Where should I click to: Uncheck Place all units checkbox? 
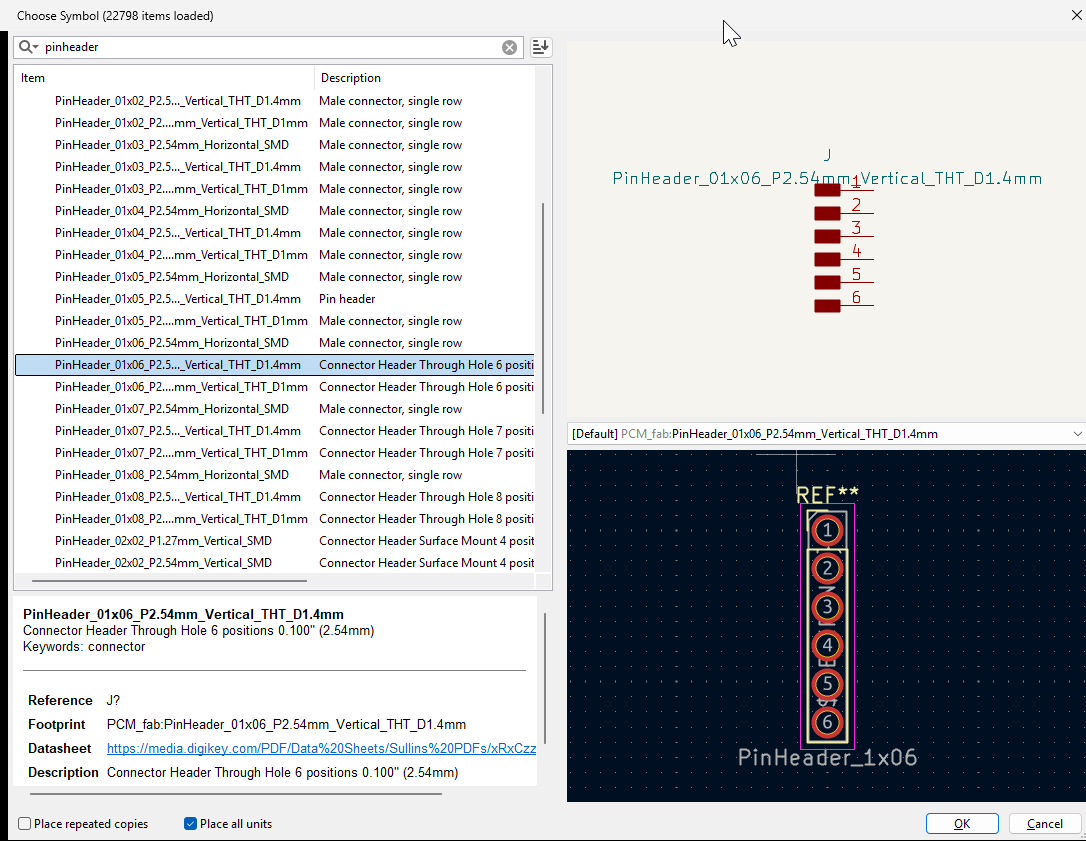(190, 824)
